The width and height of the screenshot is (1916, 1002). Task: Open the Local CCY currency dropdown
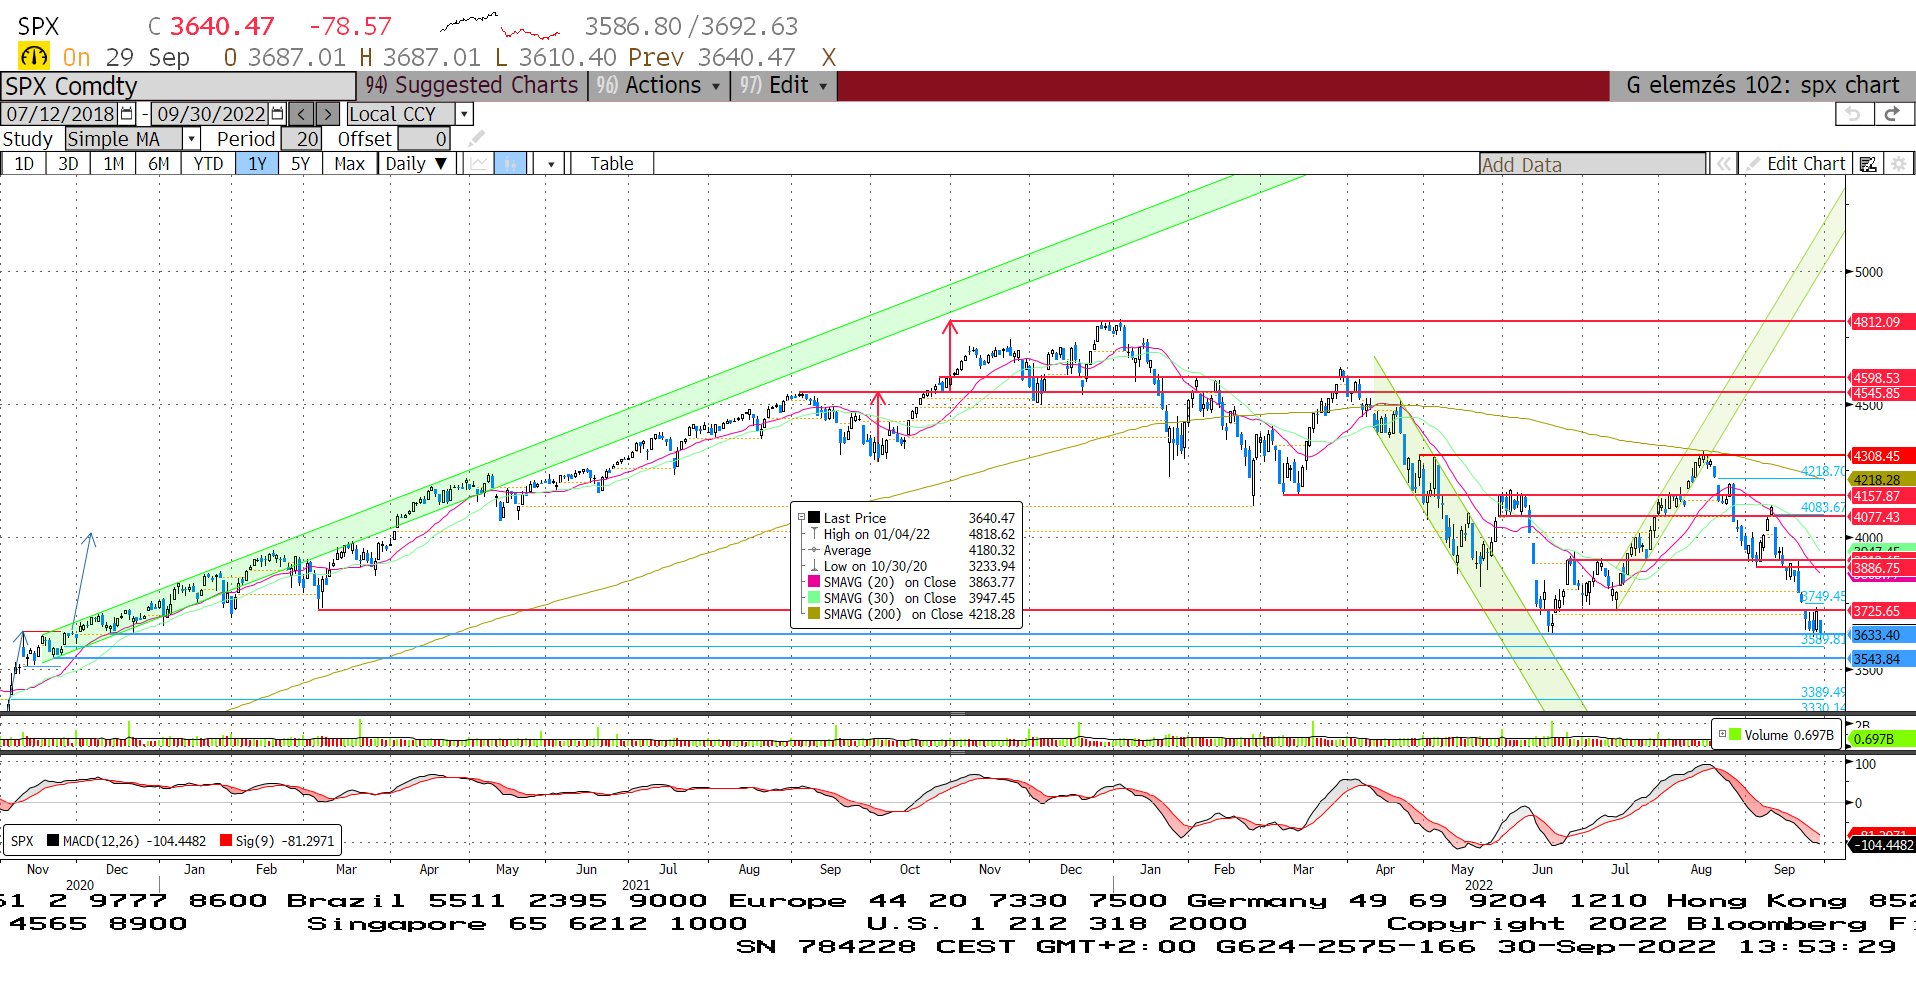coord(464,114)
